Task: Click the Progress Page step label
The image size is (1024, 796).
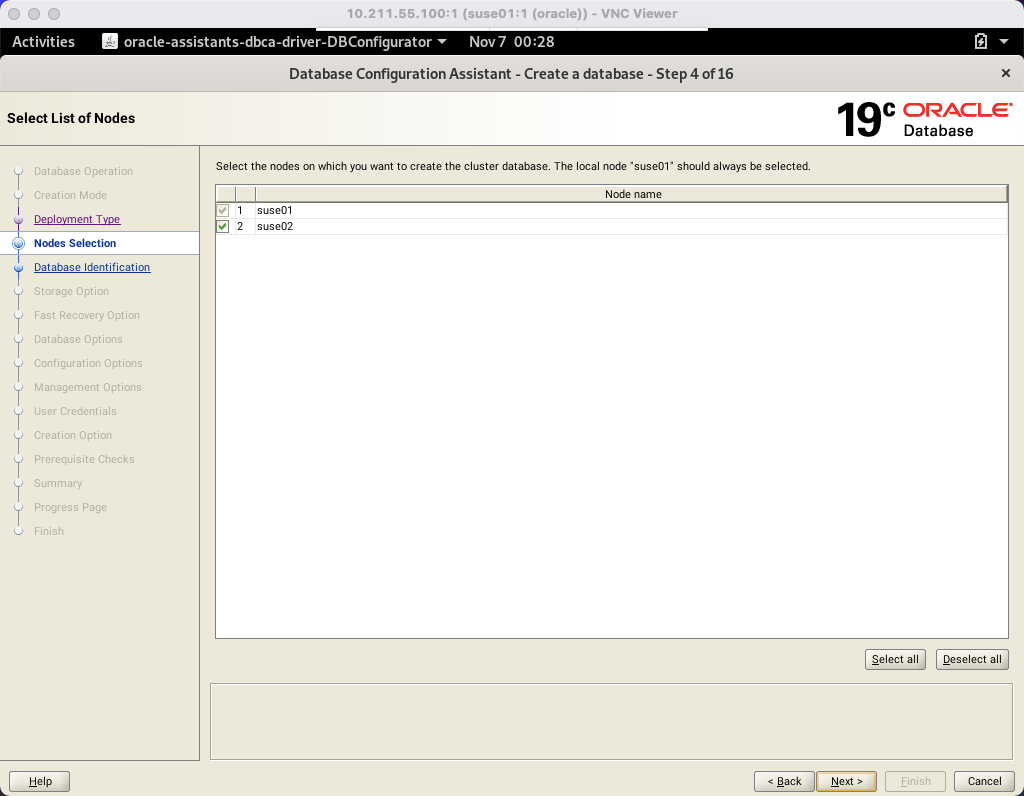Action: pos(70,507)
